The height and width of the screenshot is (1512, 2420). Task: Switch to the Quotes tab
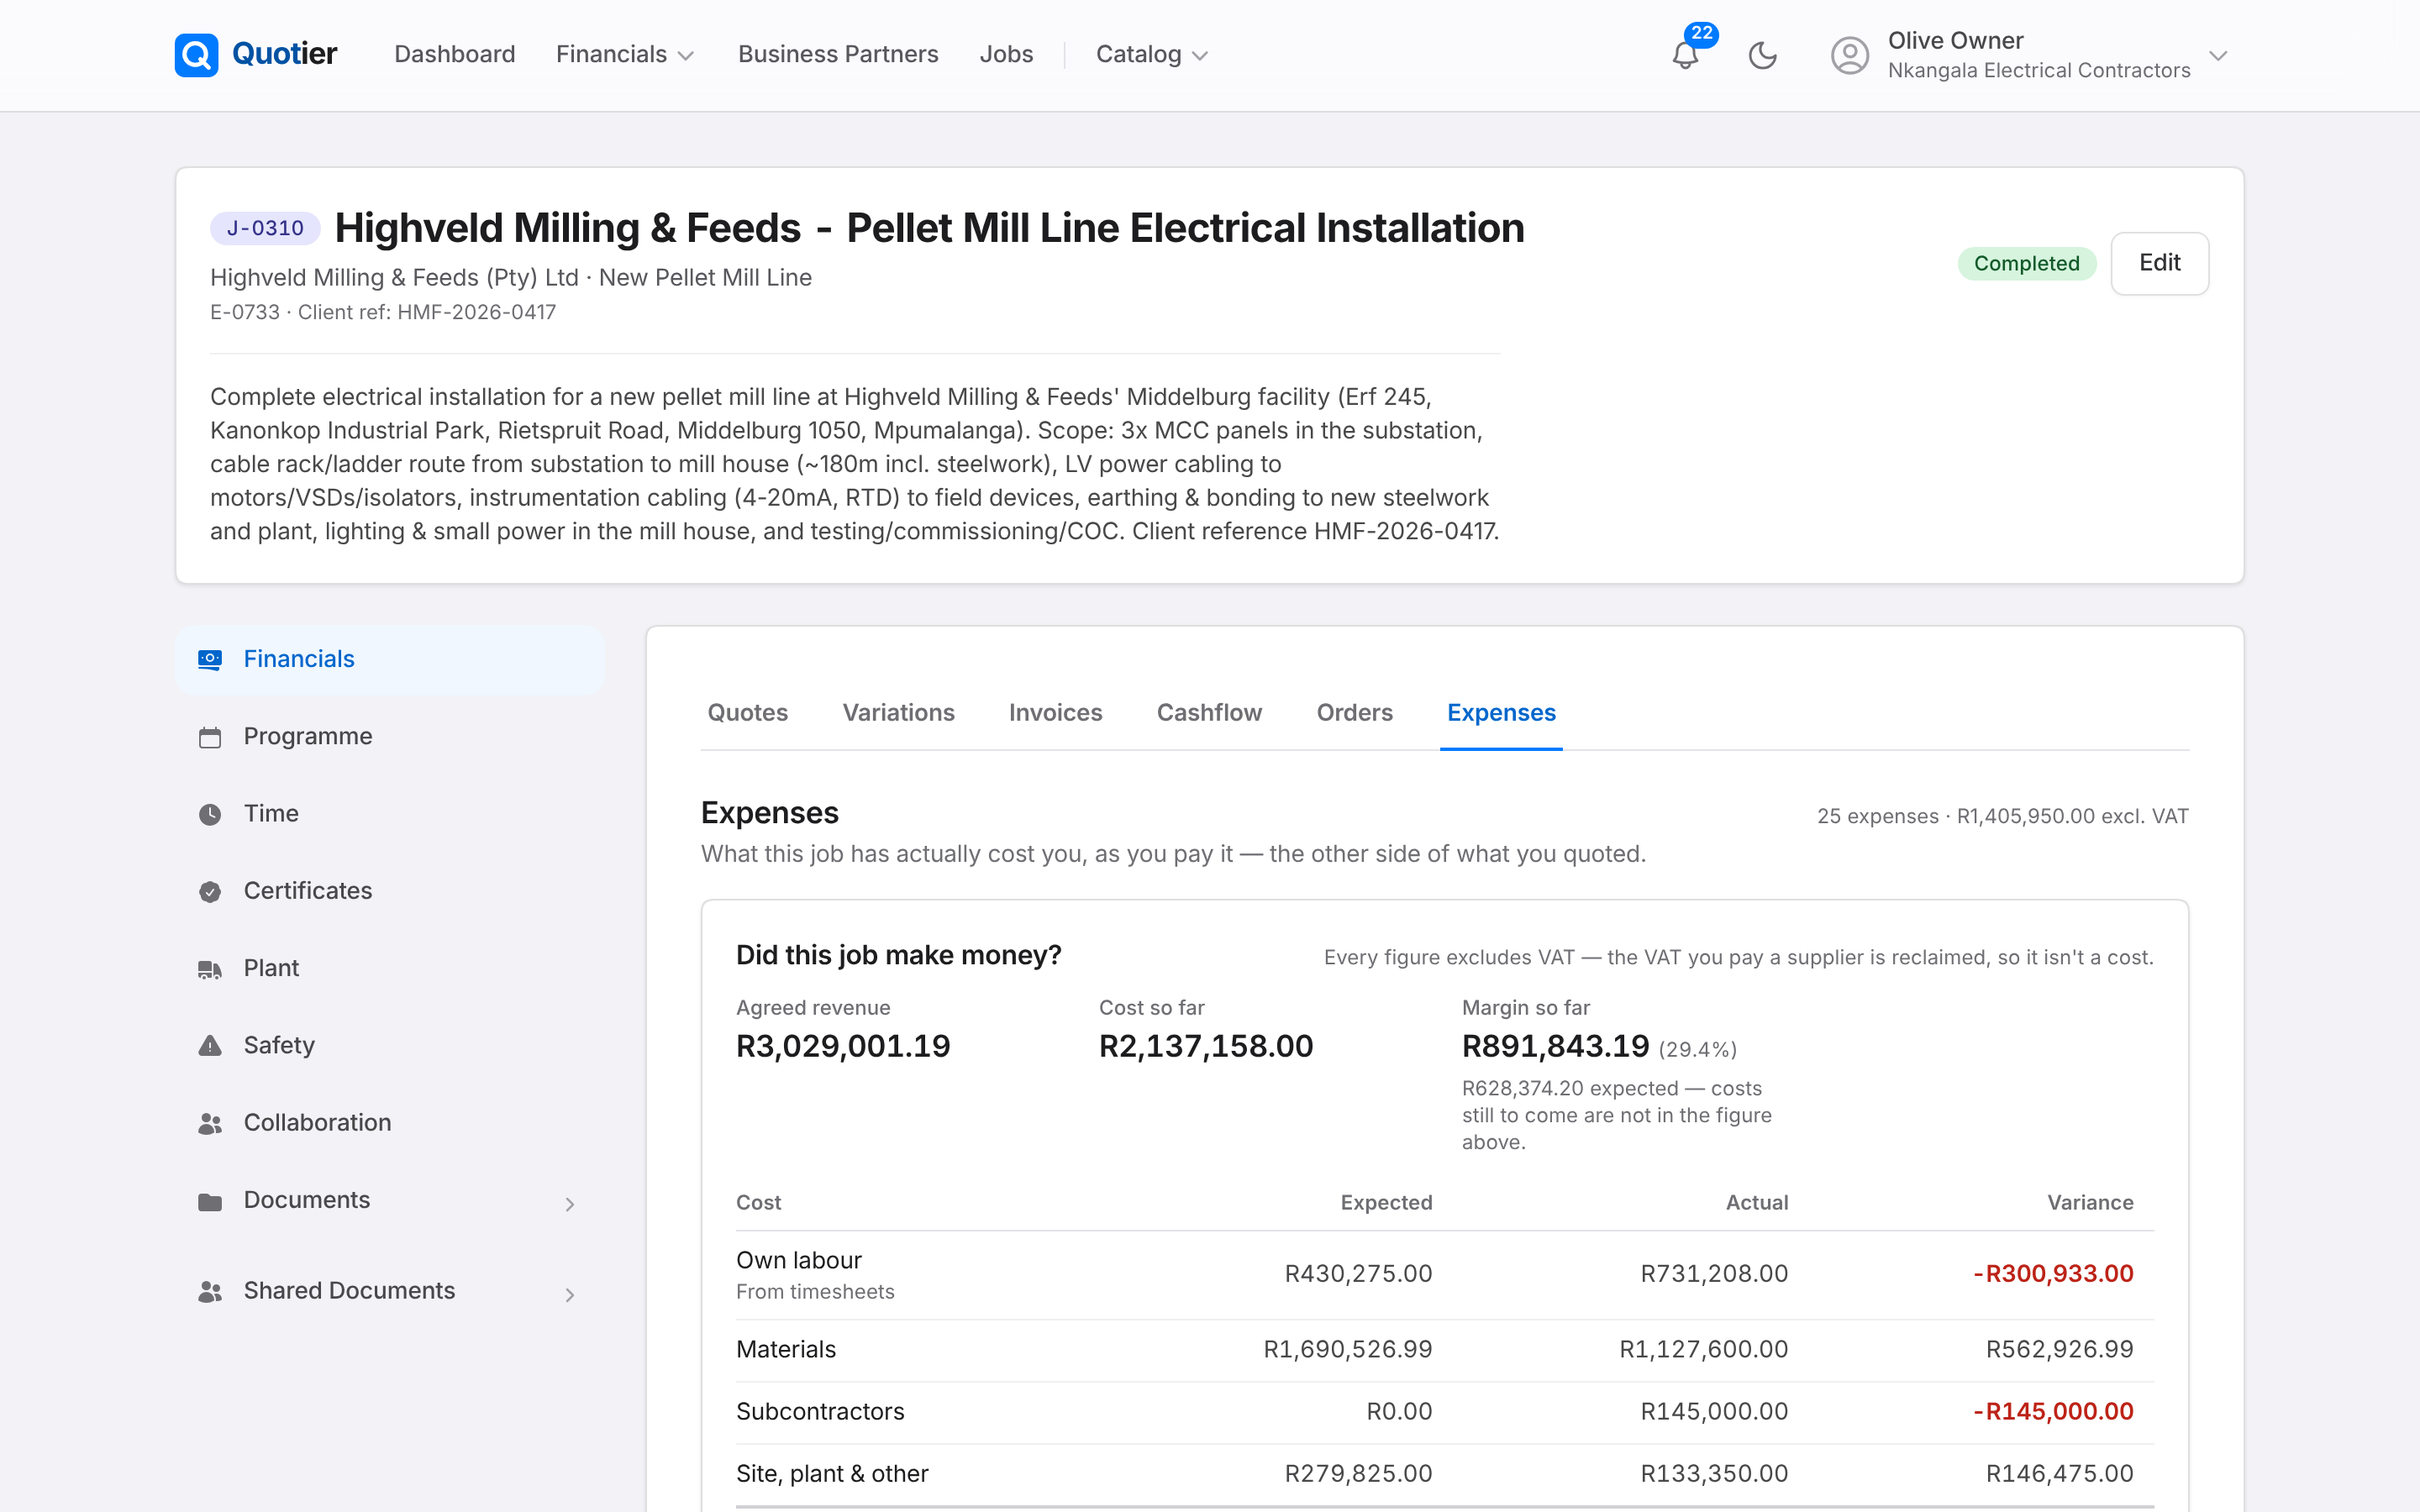click(x=747, y=712)
